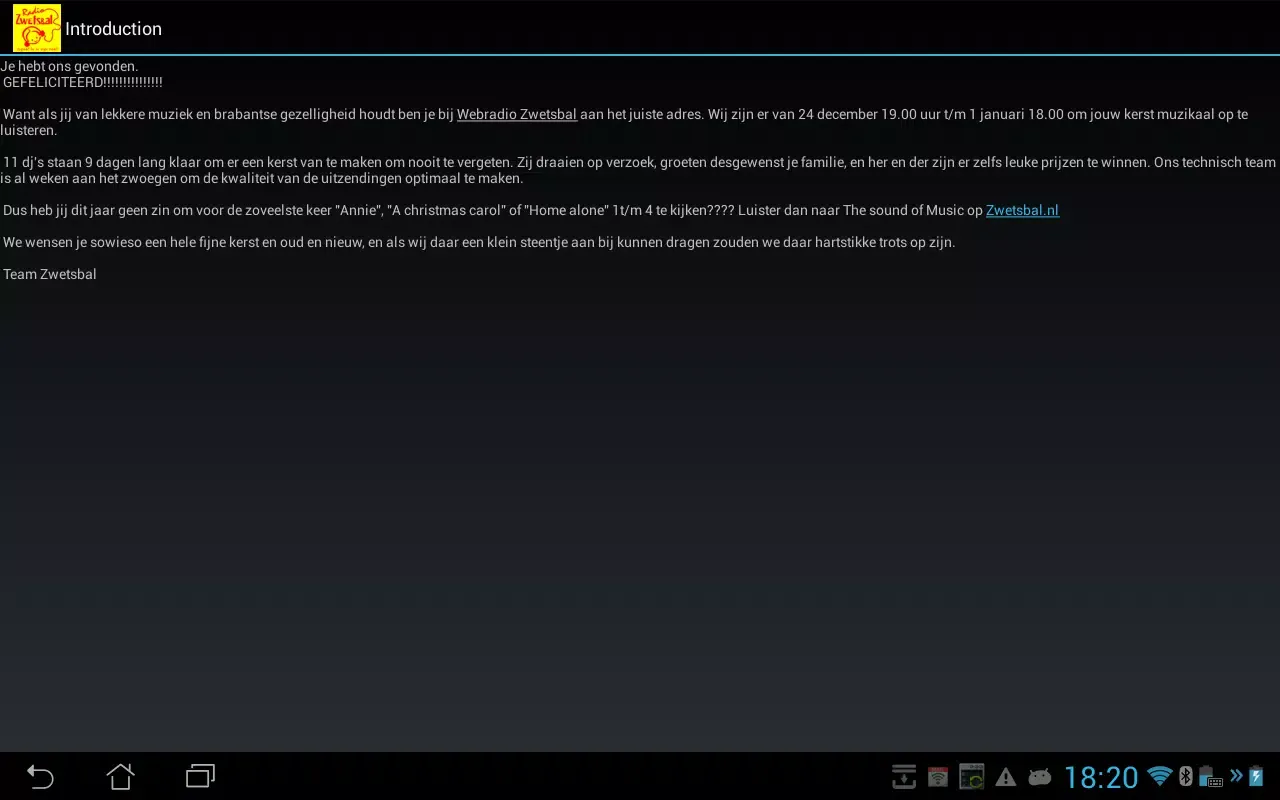The height and width of the screenshot is (800, 1280).
Task: Open the red Wi-Fi app notification
Action: pyautogui.click(x=938, y=777)
